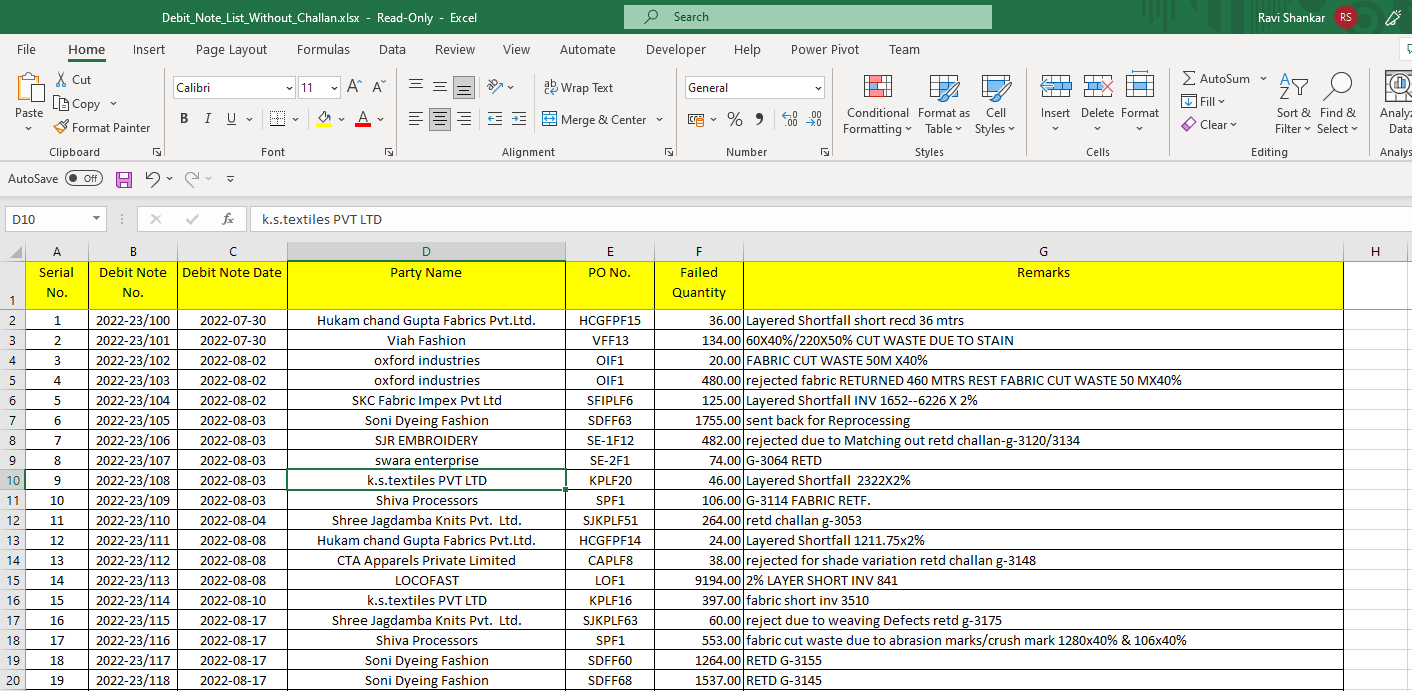Switch to the Insert tab

[x=149, y=49]
